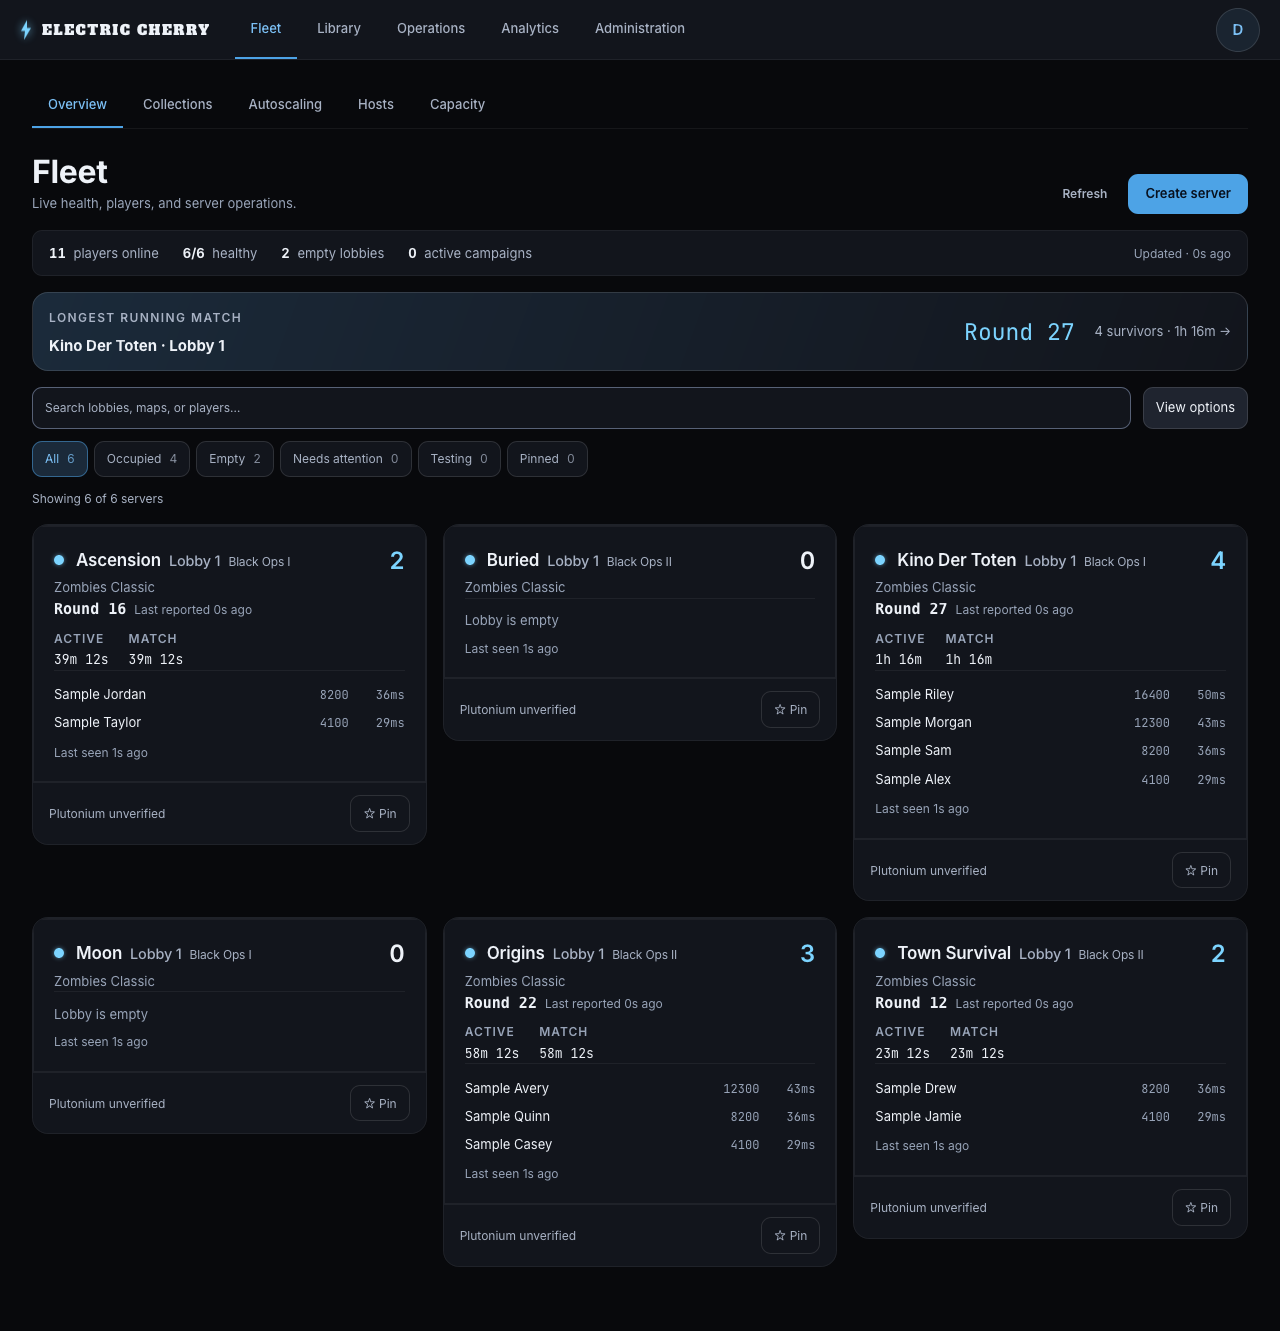The width and height of the screenshot is (1280, 1331).
Task: Click the Ascension lobby status dot
Action: (59, 560)
